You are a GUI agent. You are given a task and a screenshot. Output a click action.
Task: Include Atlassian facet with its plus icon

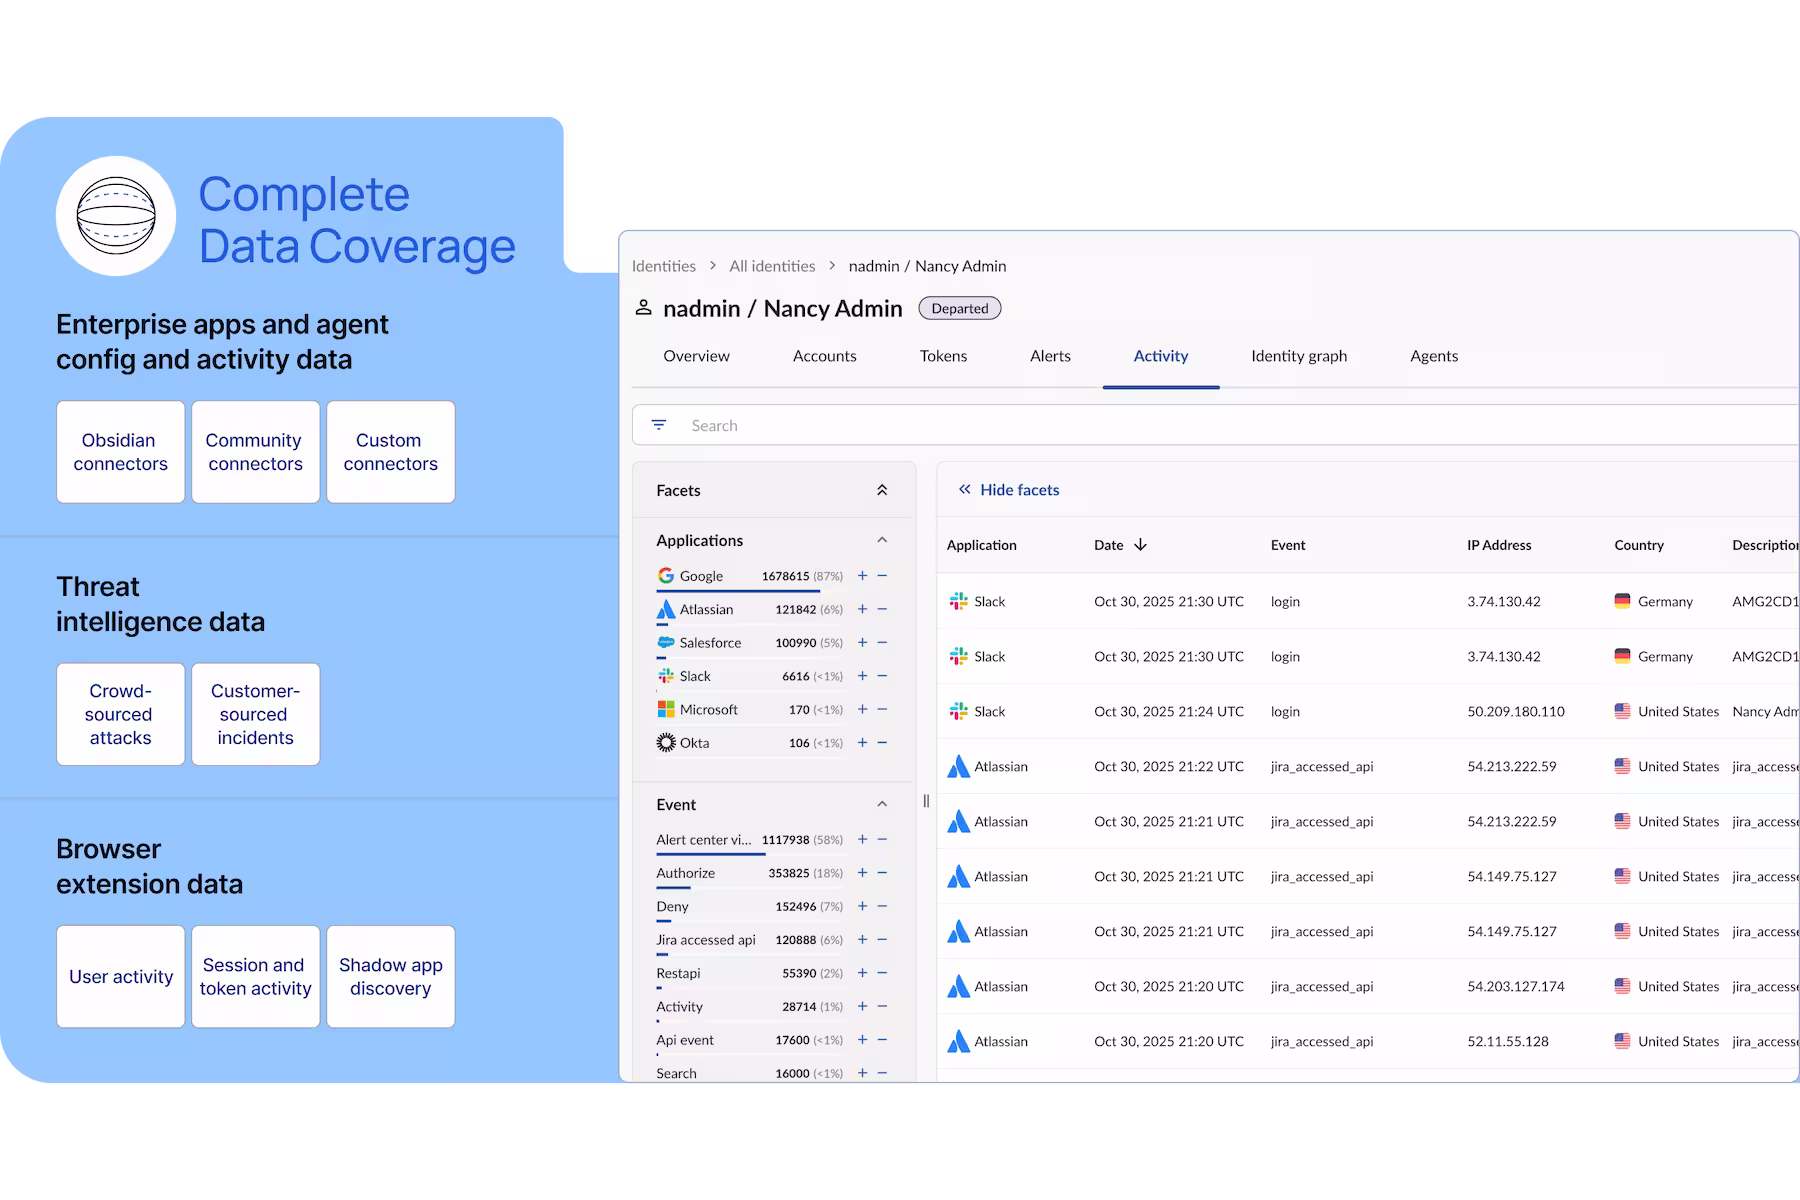862,609
